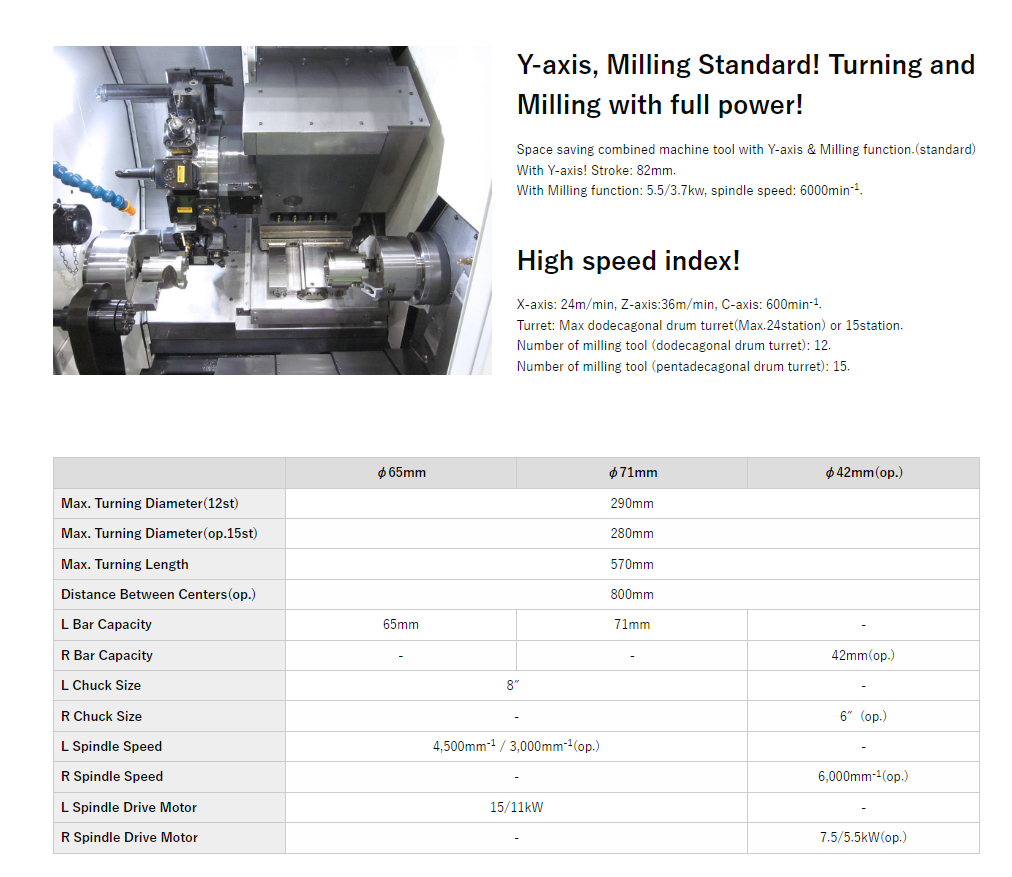Click the 'R Chuck Size' row label
Image resolution: width=1012 pixels, height=877 pixels.
coord(102,716)
